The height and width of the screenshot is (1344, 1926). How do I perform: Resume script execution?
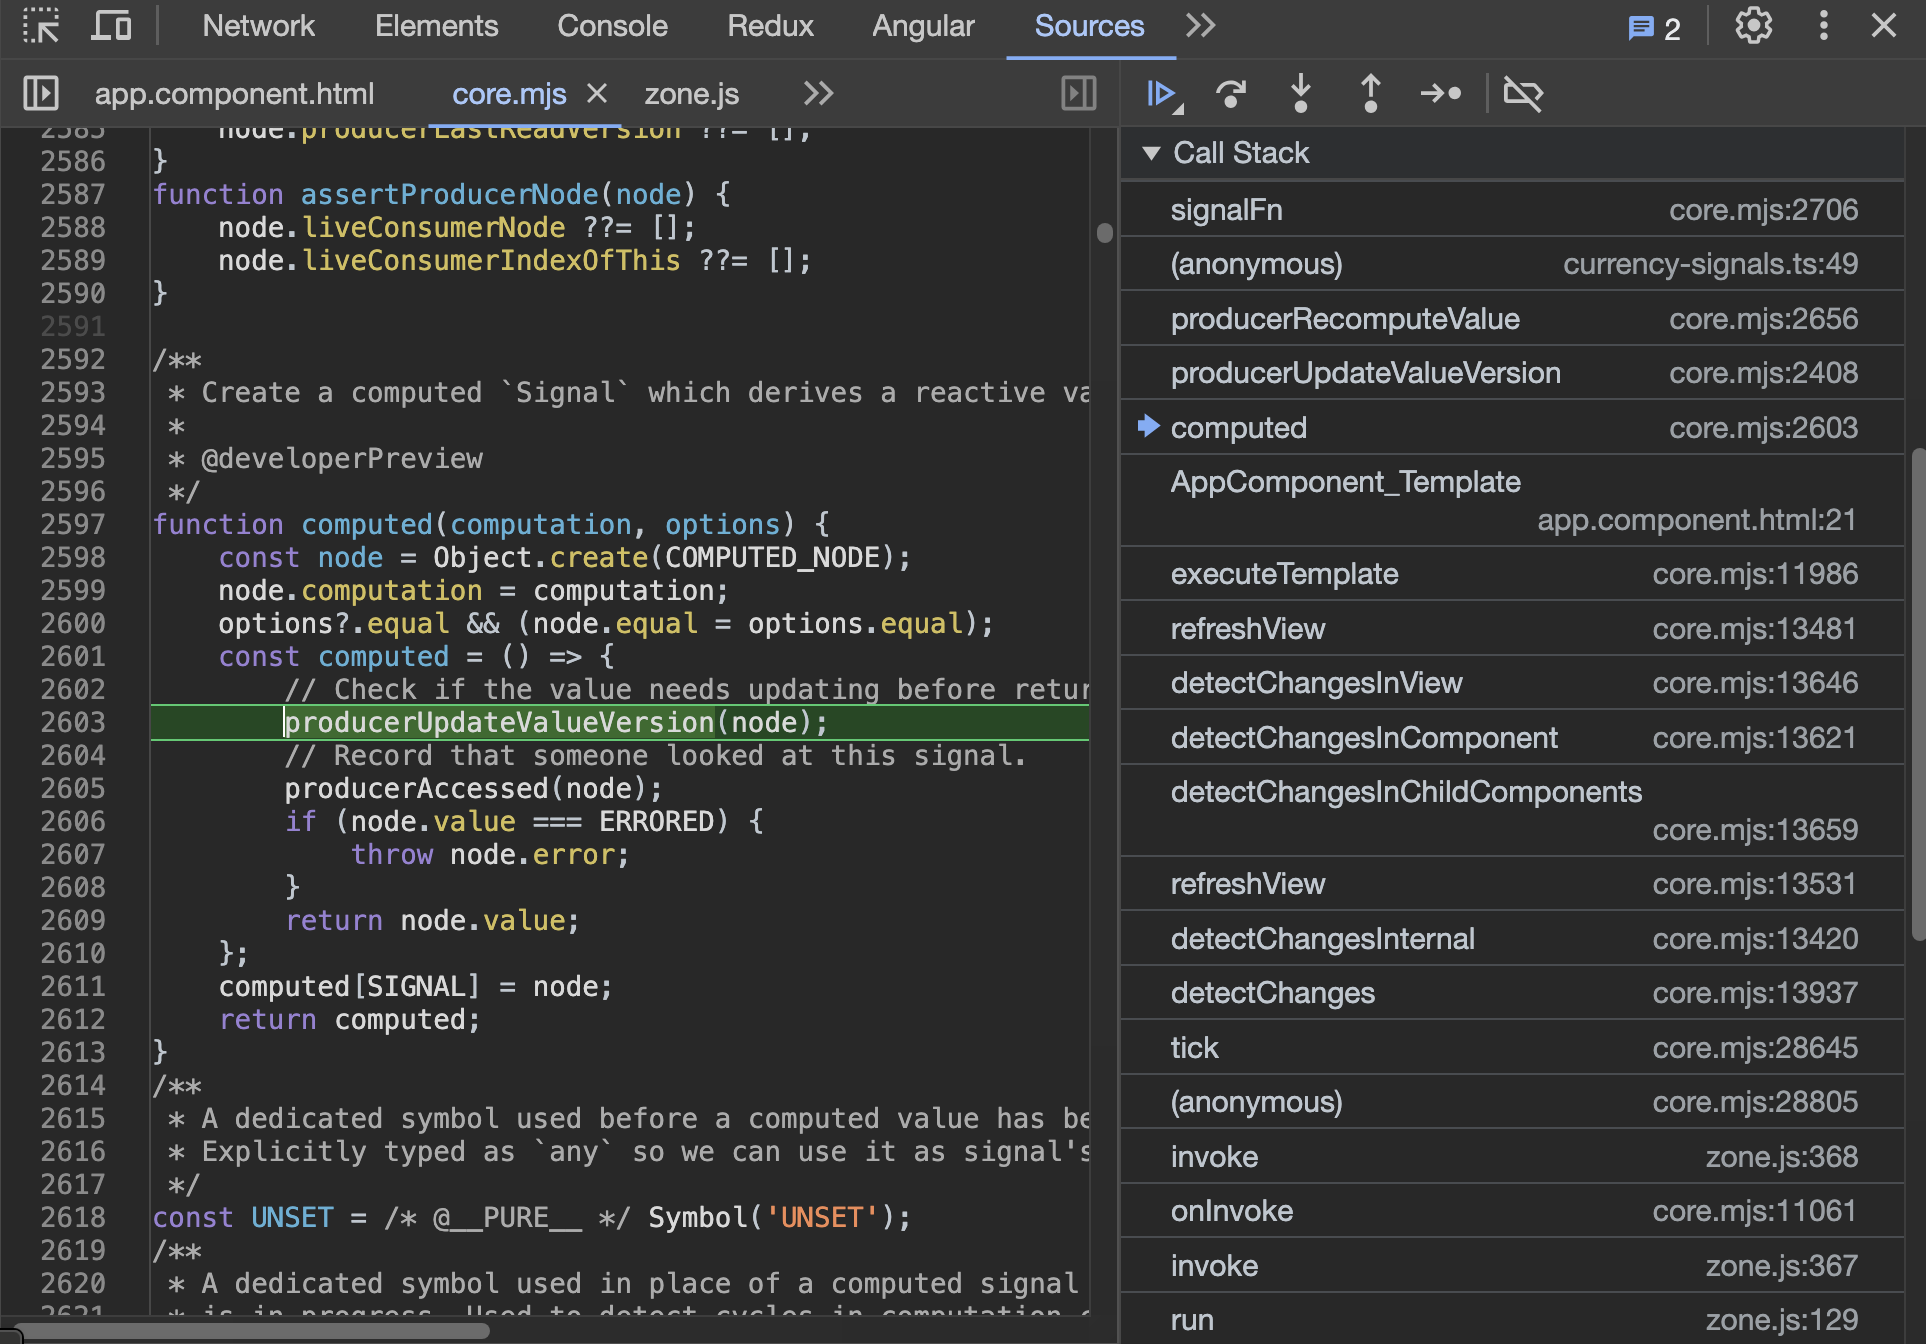point(1161,94)
